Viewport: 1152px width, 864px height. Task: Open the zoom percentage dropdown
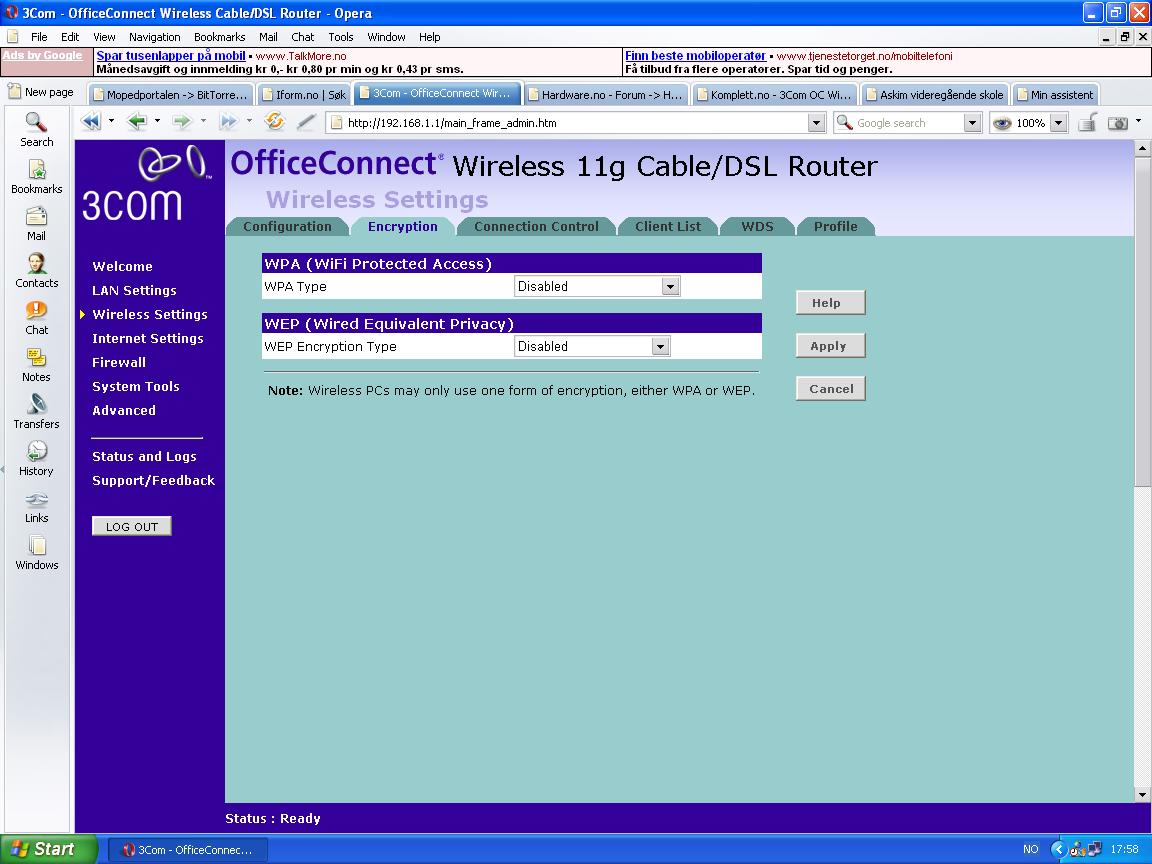[1059, 123]
